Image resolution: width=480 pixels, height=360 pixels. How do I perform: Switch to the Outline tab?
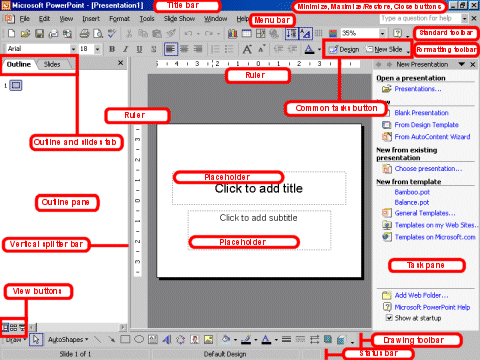(19, 64)
